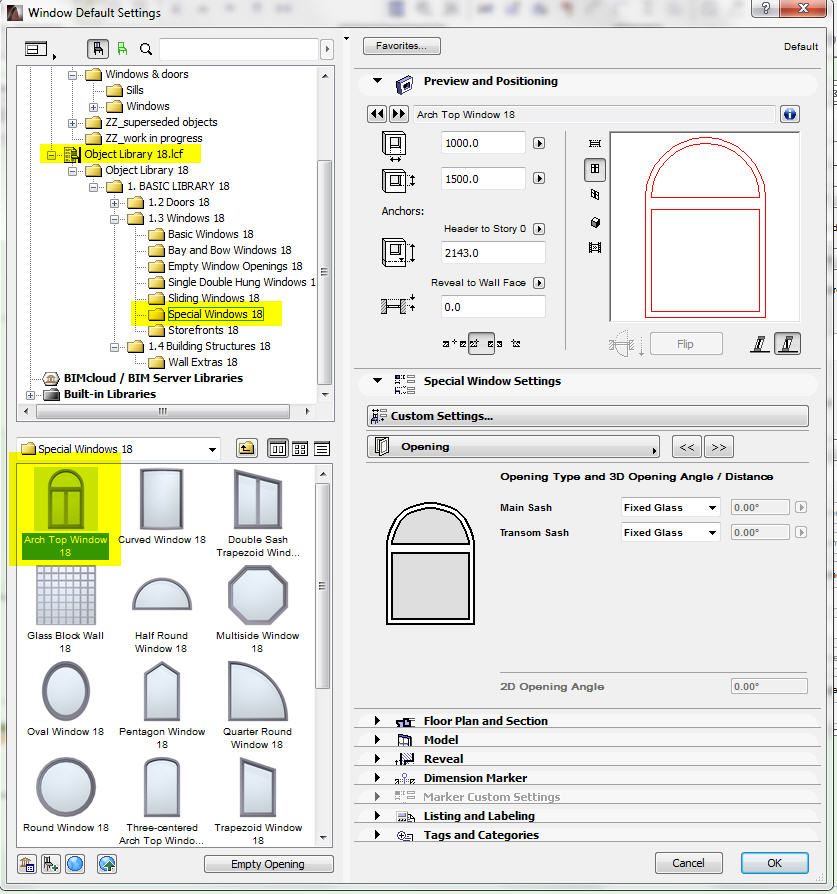837x894 pixels.
Task: Select the floor plan preview icon
Action: (x=595, y=144)
